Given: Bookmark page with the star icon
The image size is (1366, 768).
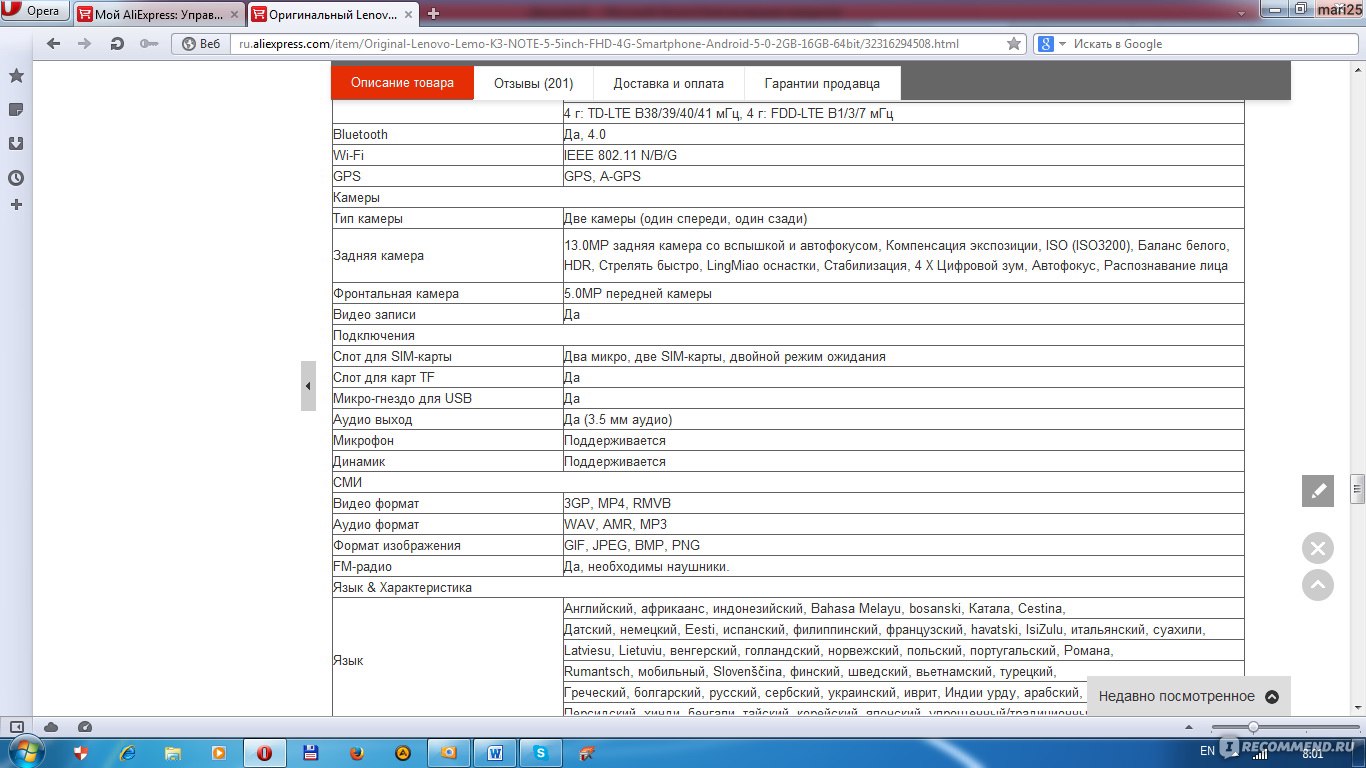Looking at the screenshot, I should tap(1014, 44).
